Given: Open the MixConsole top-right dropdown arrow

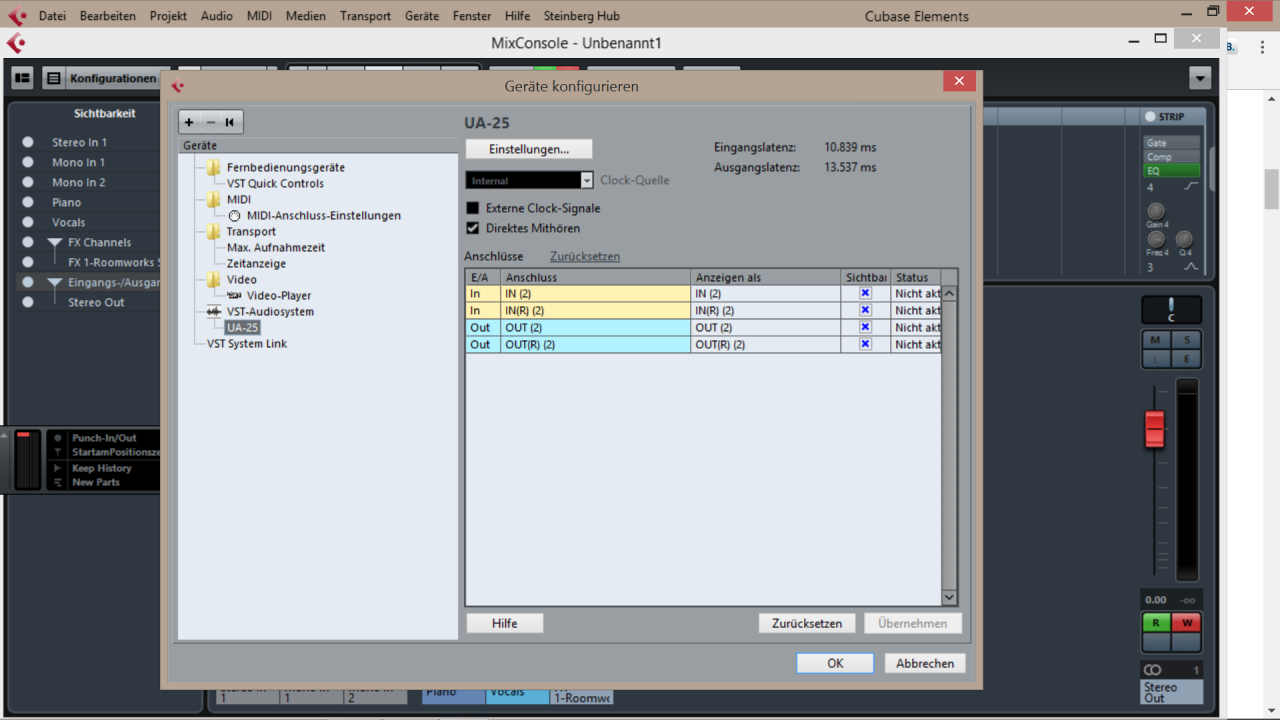Looking at the screenshot, I should click(x=1200, y=78).
